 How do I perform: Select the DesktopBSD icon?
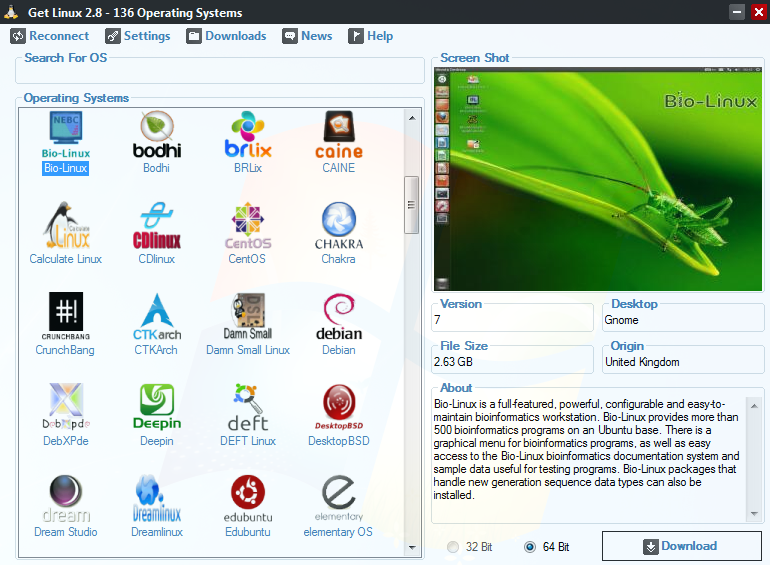339,407
